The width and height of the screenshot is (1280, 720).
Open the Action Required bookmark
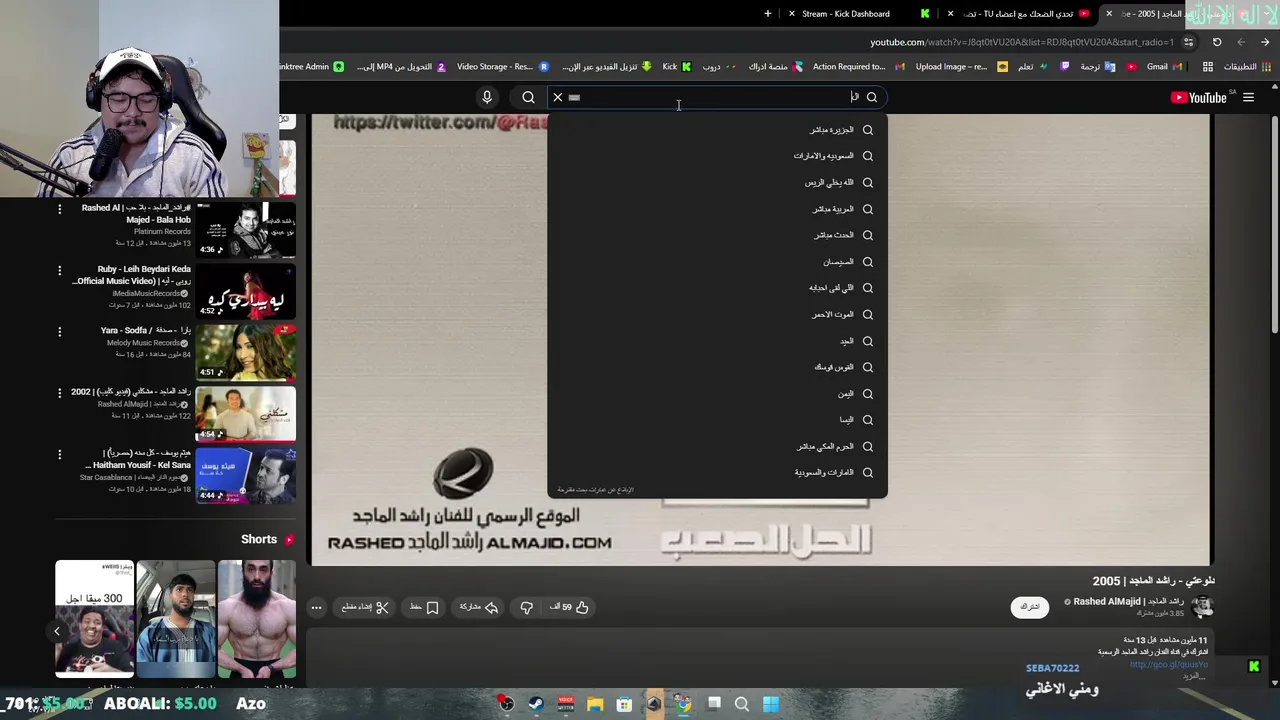coord(857,67)
